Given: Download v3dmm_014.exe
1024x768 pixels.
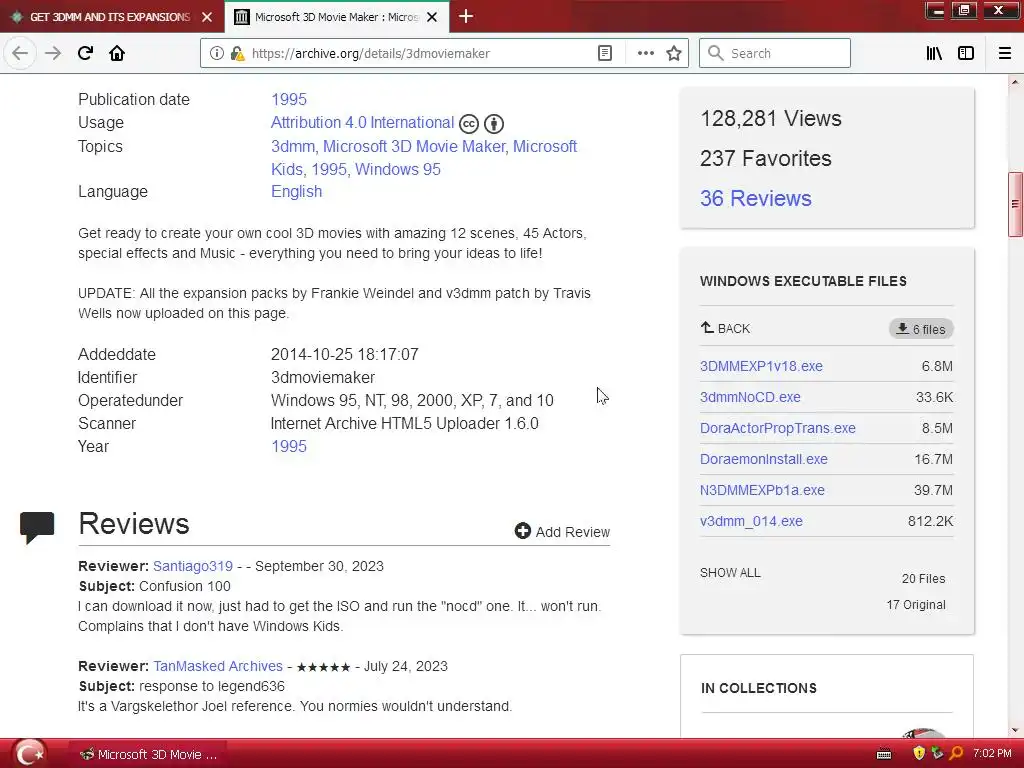Looking at the screenshot, I should point(751,521).
